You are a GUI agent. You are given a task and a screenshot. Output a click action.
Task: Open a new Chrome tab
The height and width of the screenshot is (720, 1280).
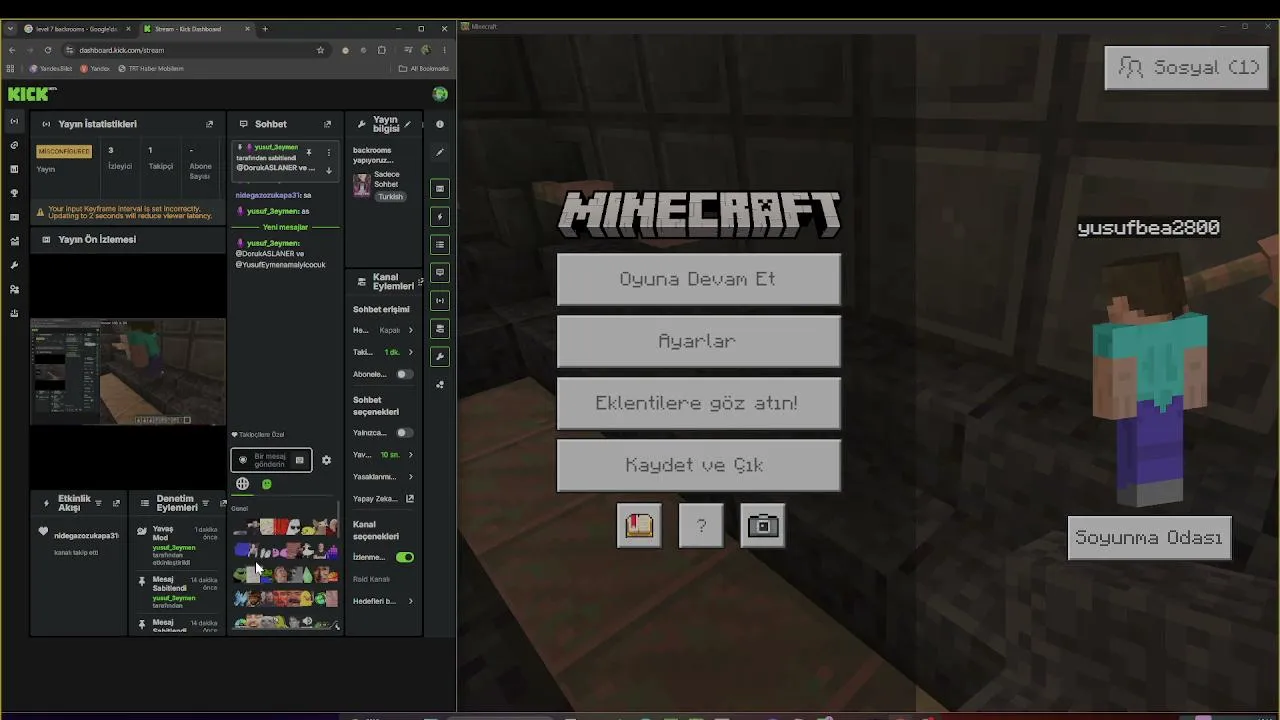click(265, 29)
